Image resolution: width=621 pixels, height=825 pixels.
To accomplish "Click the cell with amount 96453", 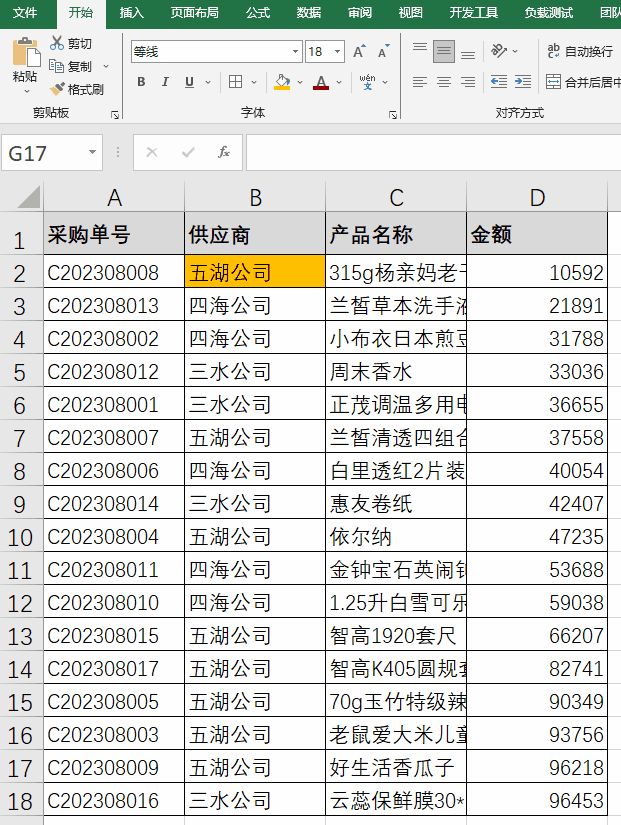I will 537,800.
